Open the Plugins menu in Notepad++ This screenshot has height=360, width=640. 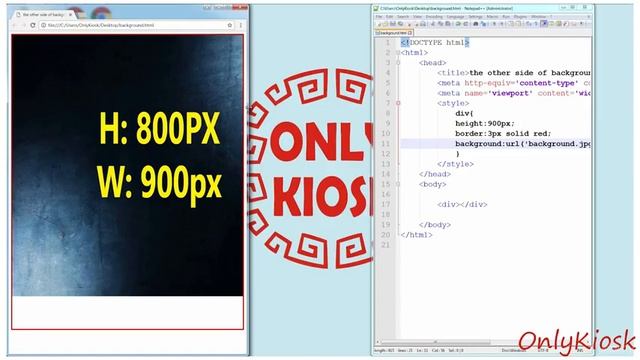coord(520,17)
